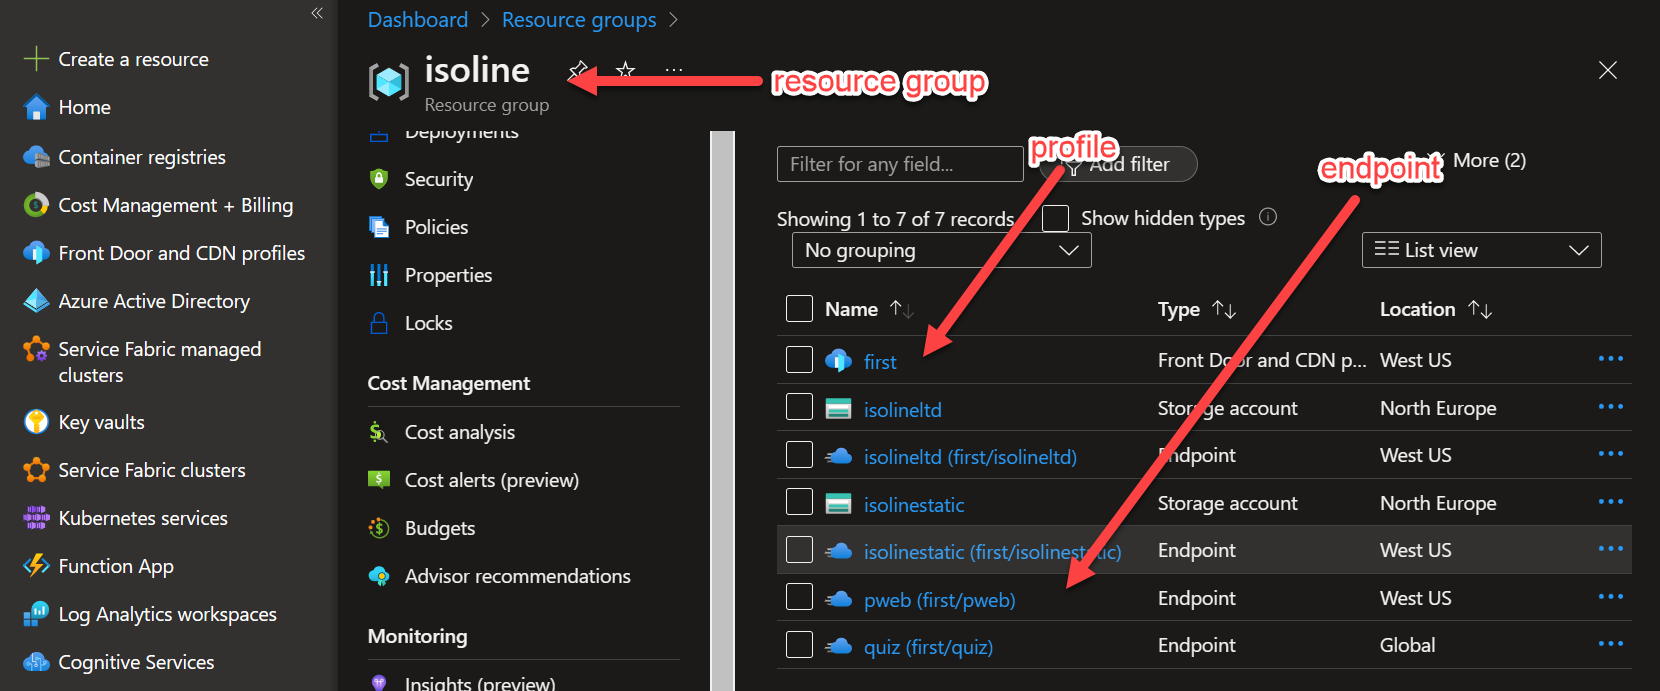Open the pweb (first/pweb) endpoint link

939,600
